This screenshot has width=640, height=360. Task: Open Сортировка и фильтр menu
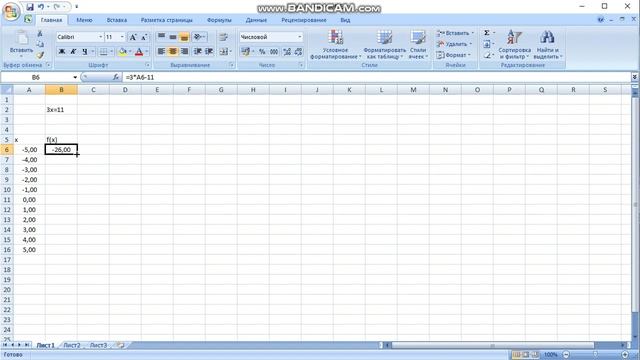(x=514, y=44)
